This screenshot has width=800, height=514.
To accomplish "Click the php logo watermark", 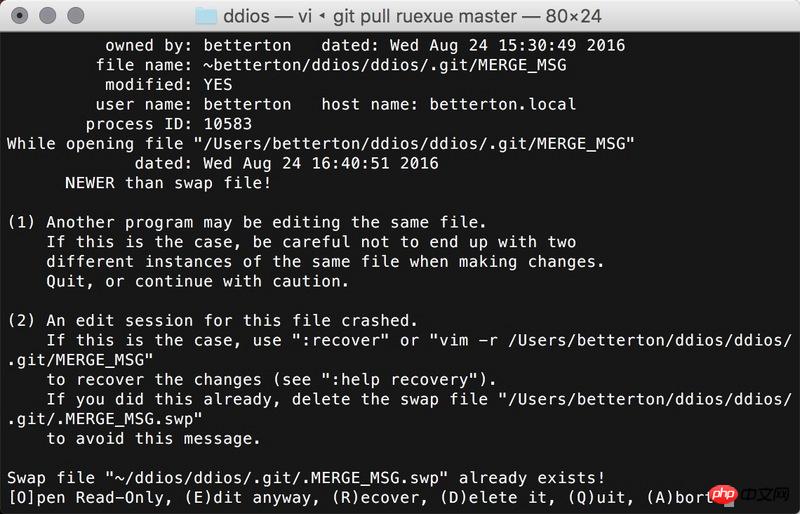I will (x=723, y=494).
